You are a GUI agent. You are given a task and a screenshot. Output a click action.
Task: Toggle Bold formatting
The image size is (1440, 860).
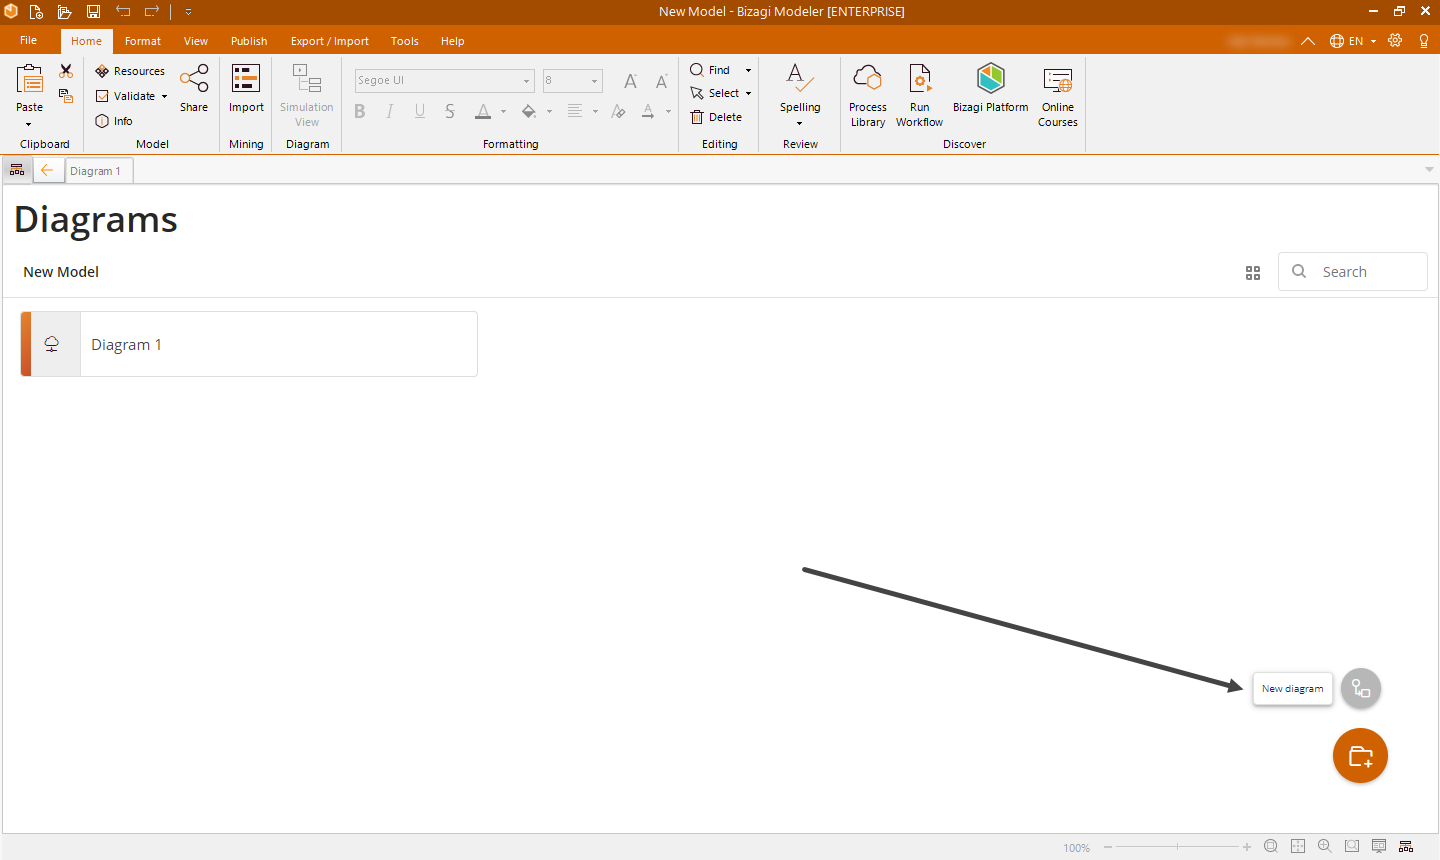pyautogui.click(x=360, y=111)
